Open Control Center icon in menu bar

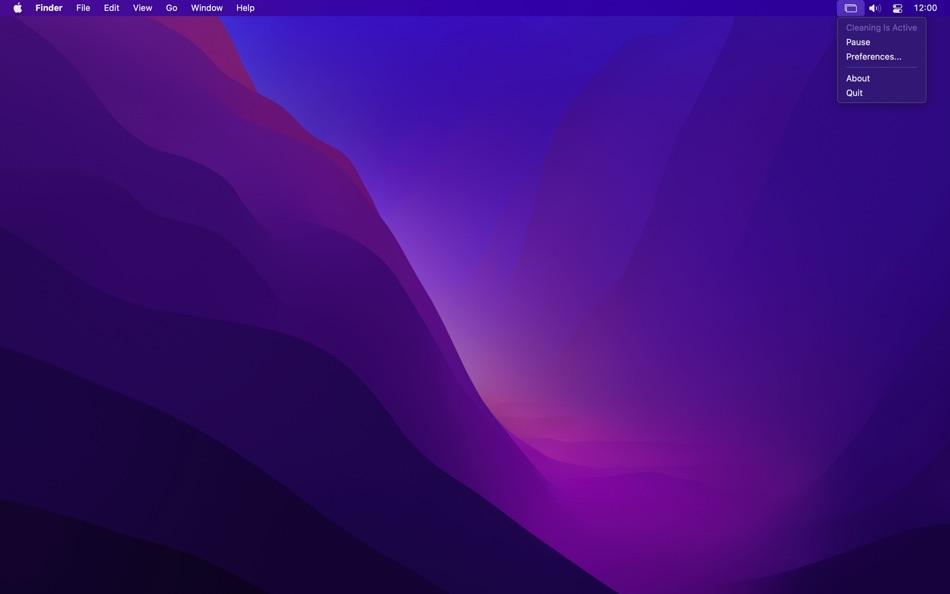pyautogui.click(x=897, y=8)
